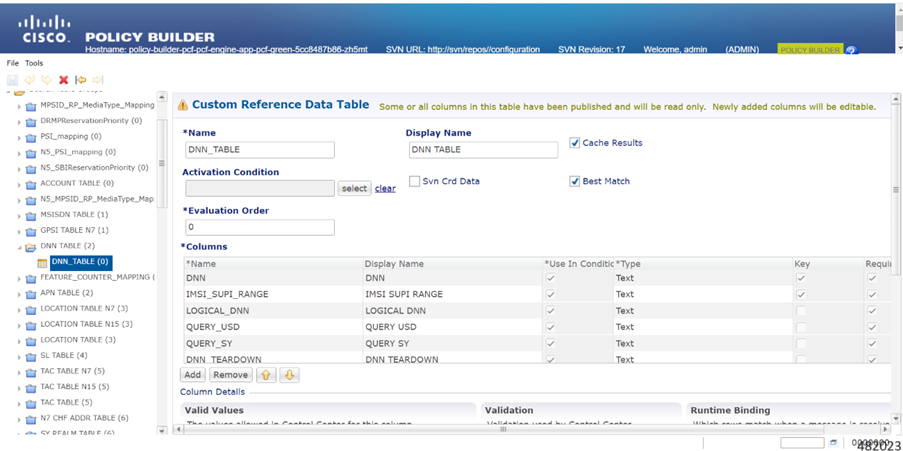903x451 pixels.
Task: Expand the TAC TABLE (5) node
Action: (19, 403)
